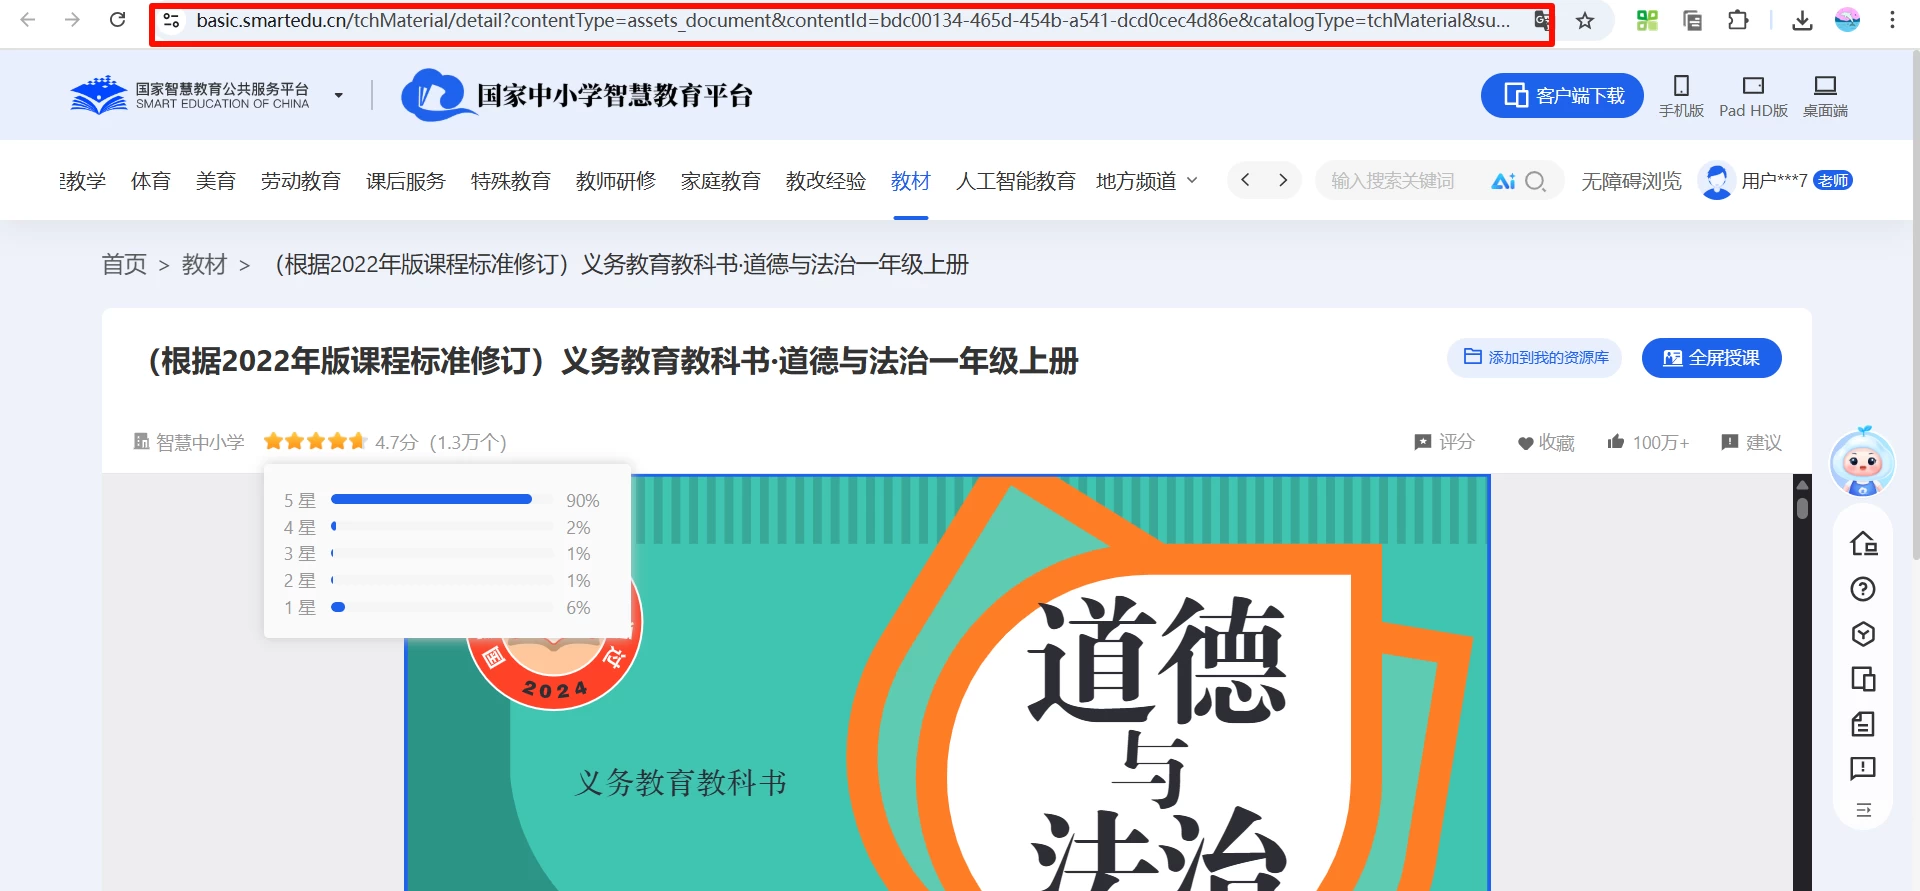Expand the 国家智慧教育公共服务平台 dropdown arrow

coord(339,96)
